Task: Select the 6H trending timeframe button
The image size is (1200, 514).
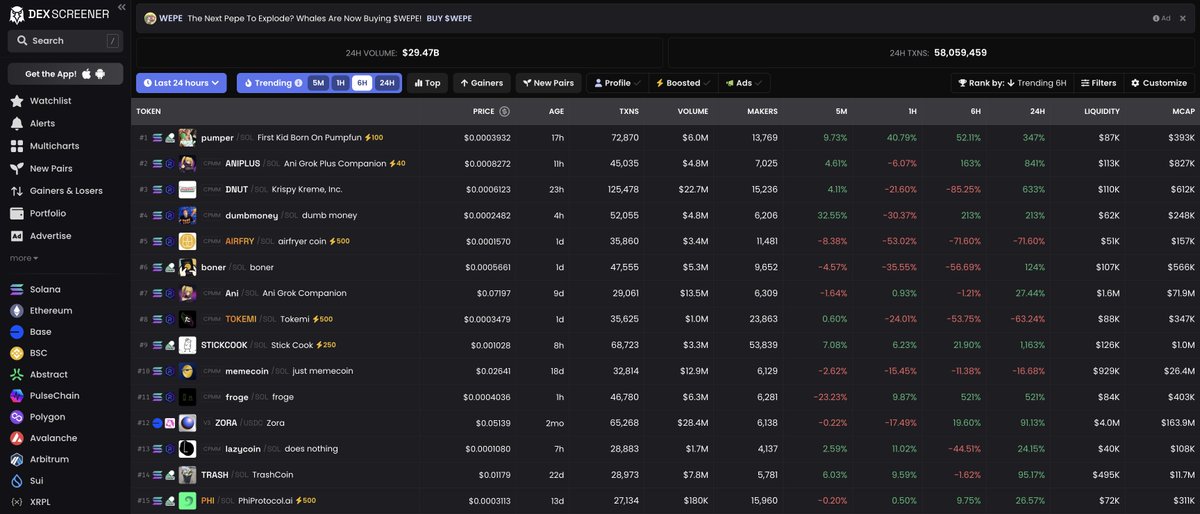Action: pos(362,83)
